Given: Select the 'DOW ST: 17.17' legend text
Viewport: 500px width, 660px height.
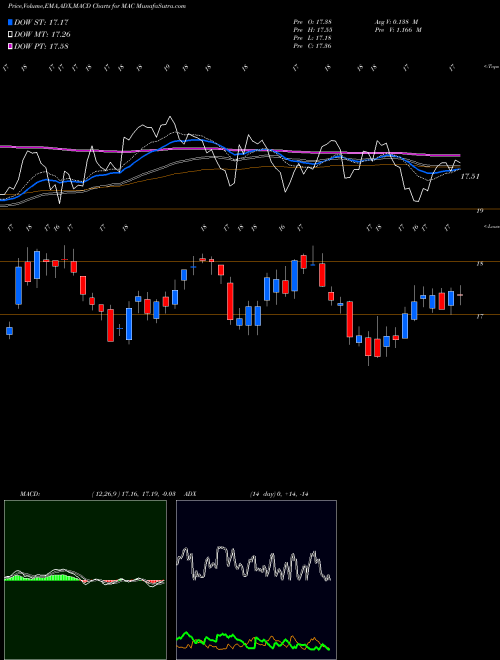Looking at the screenshot, I should point(41,22).
